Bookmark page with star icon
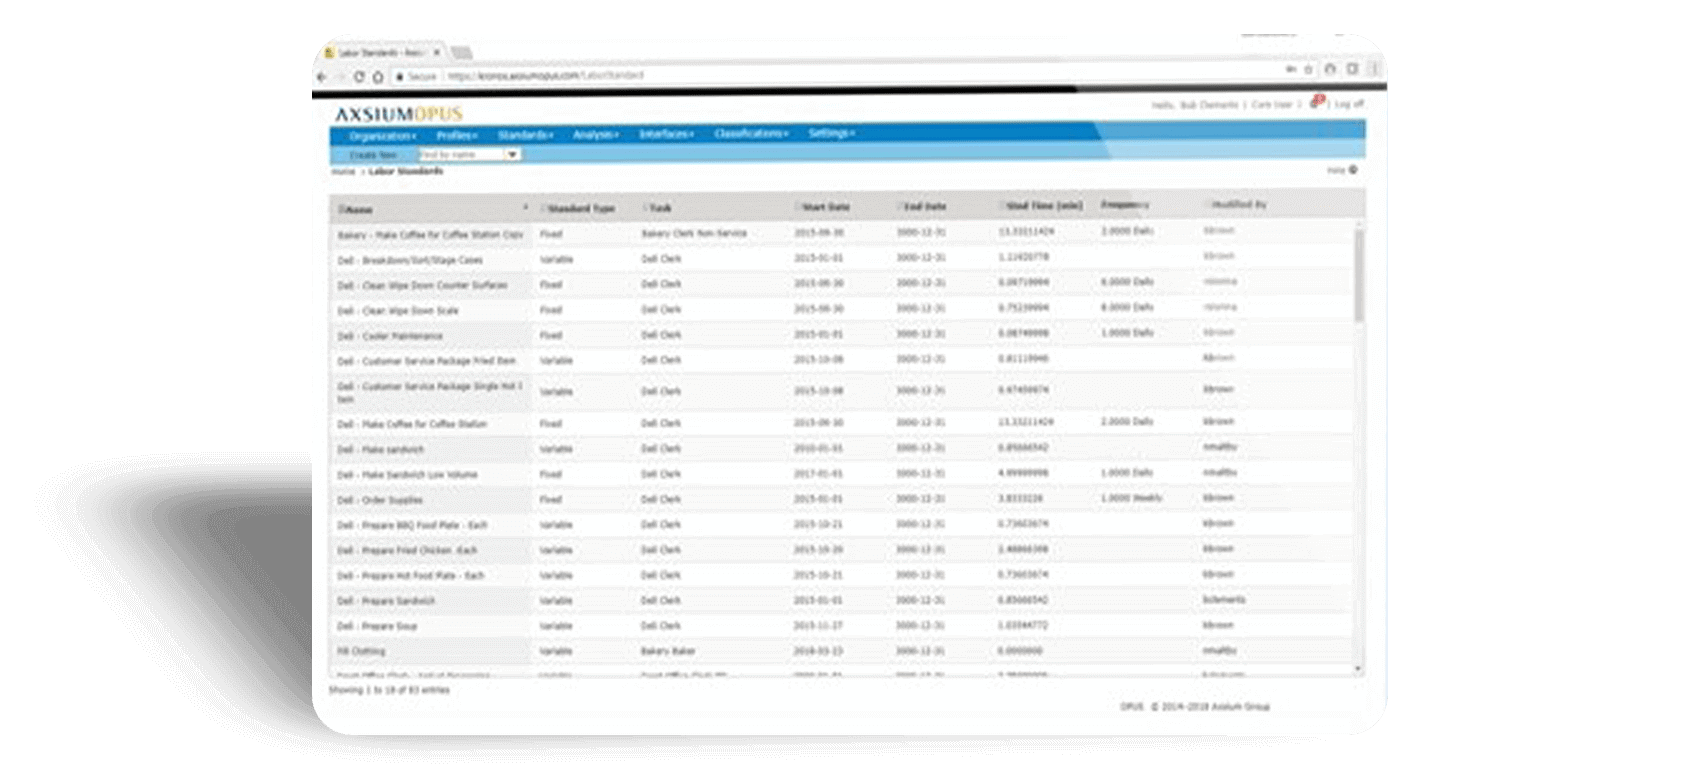 point(1307,70)
